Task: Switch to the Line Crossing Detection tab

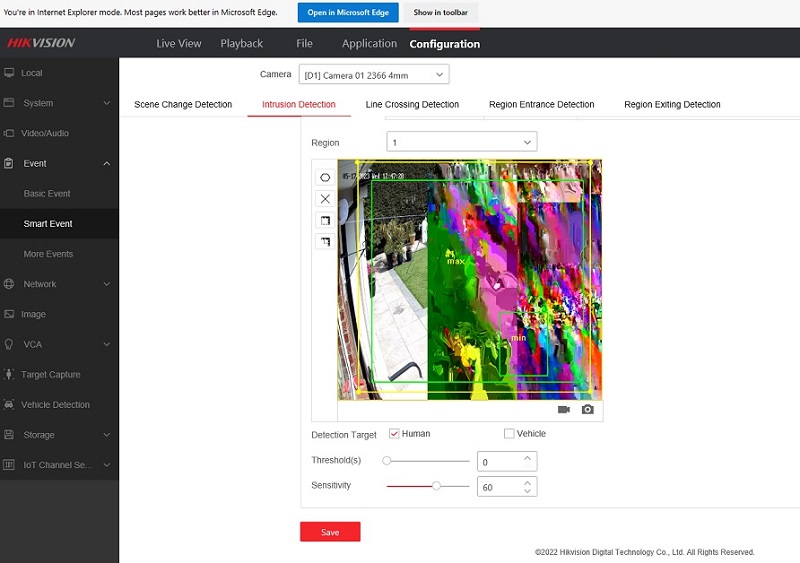Action: click(x=412, y=105)
